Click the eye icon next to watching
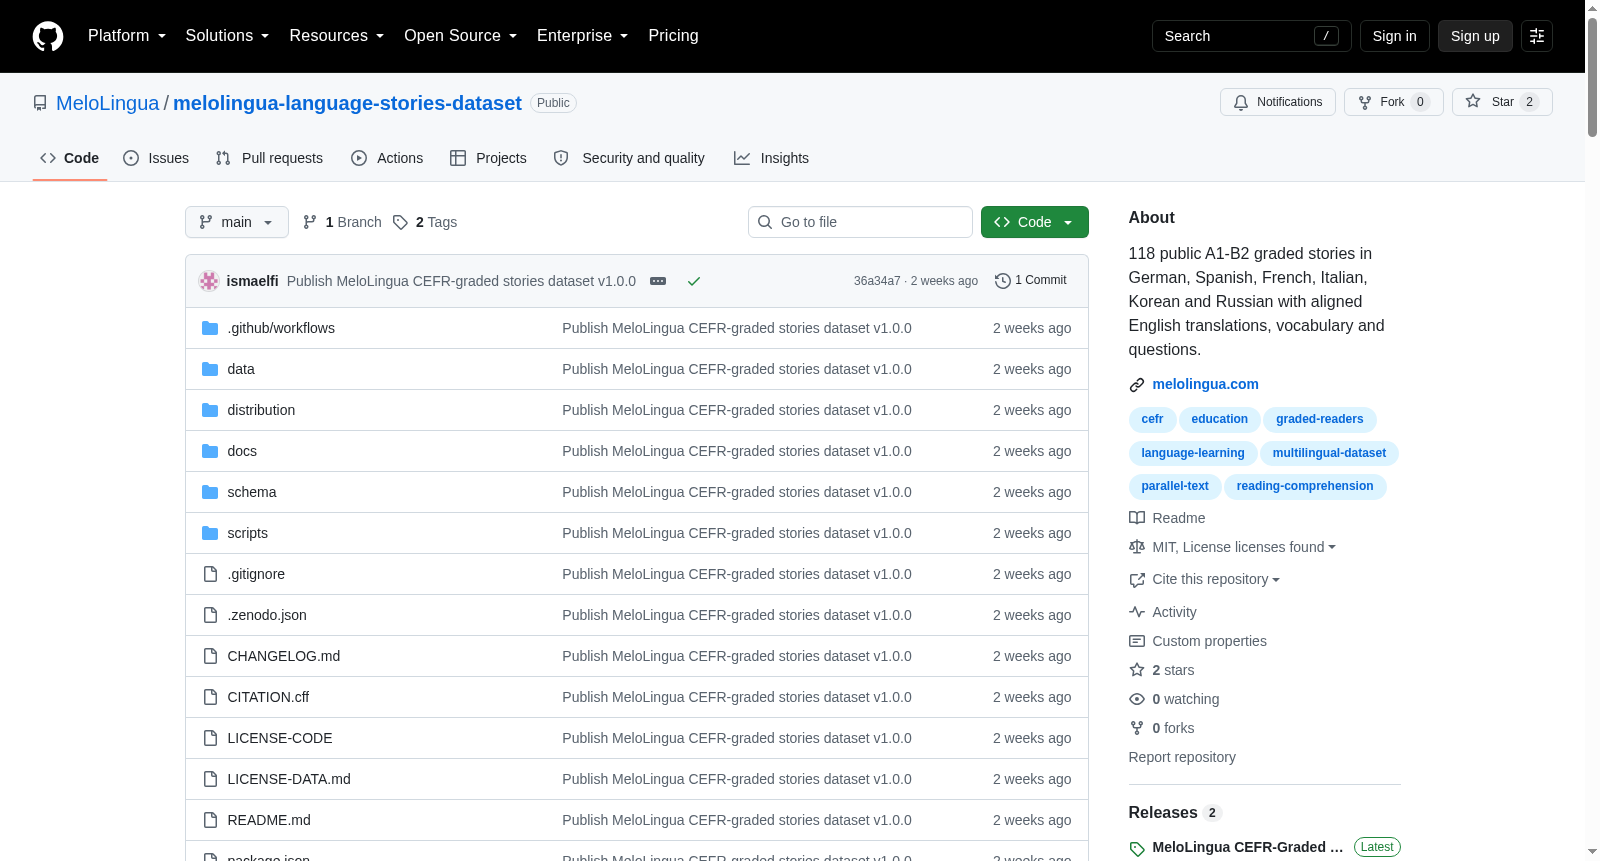 1137,699
